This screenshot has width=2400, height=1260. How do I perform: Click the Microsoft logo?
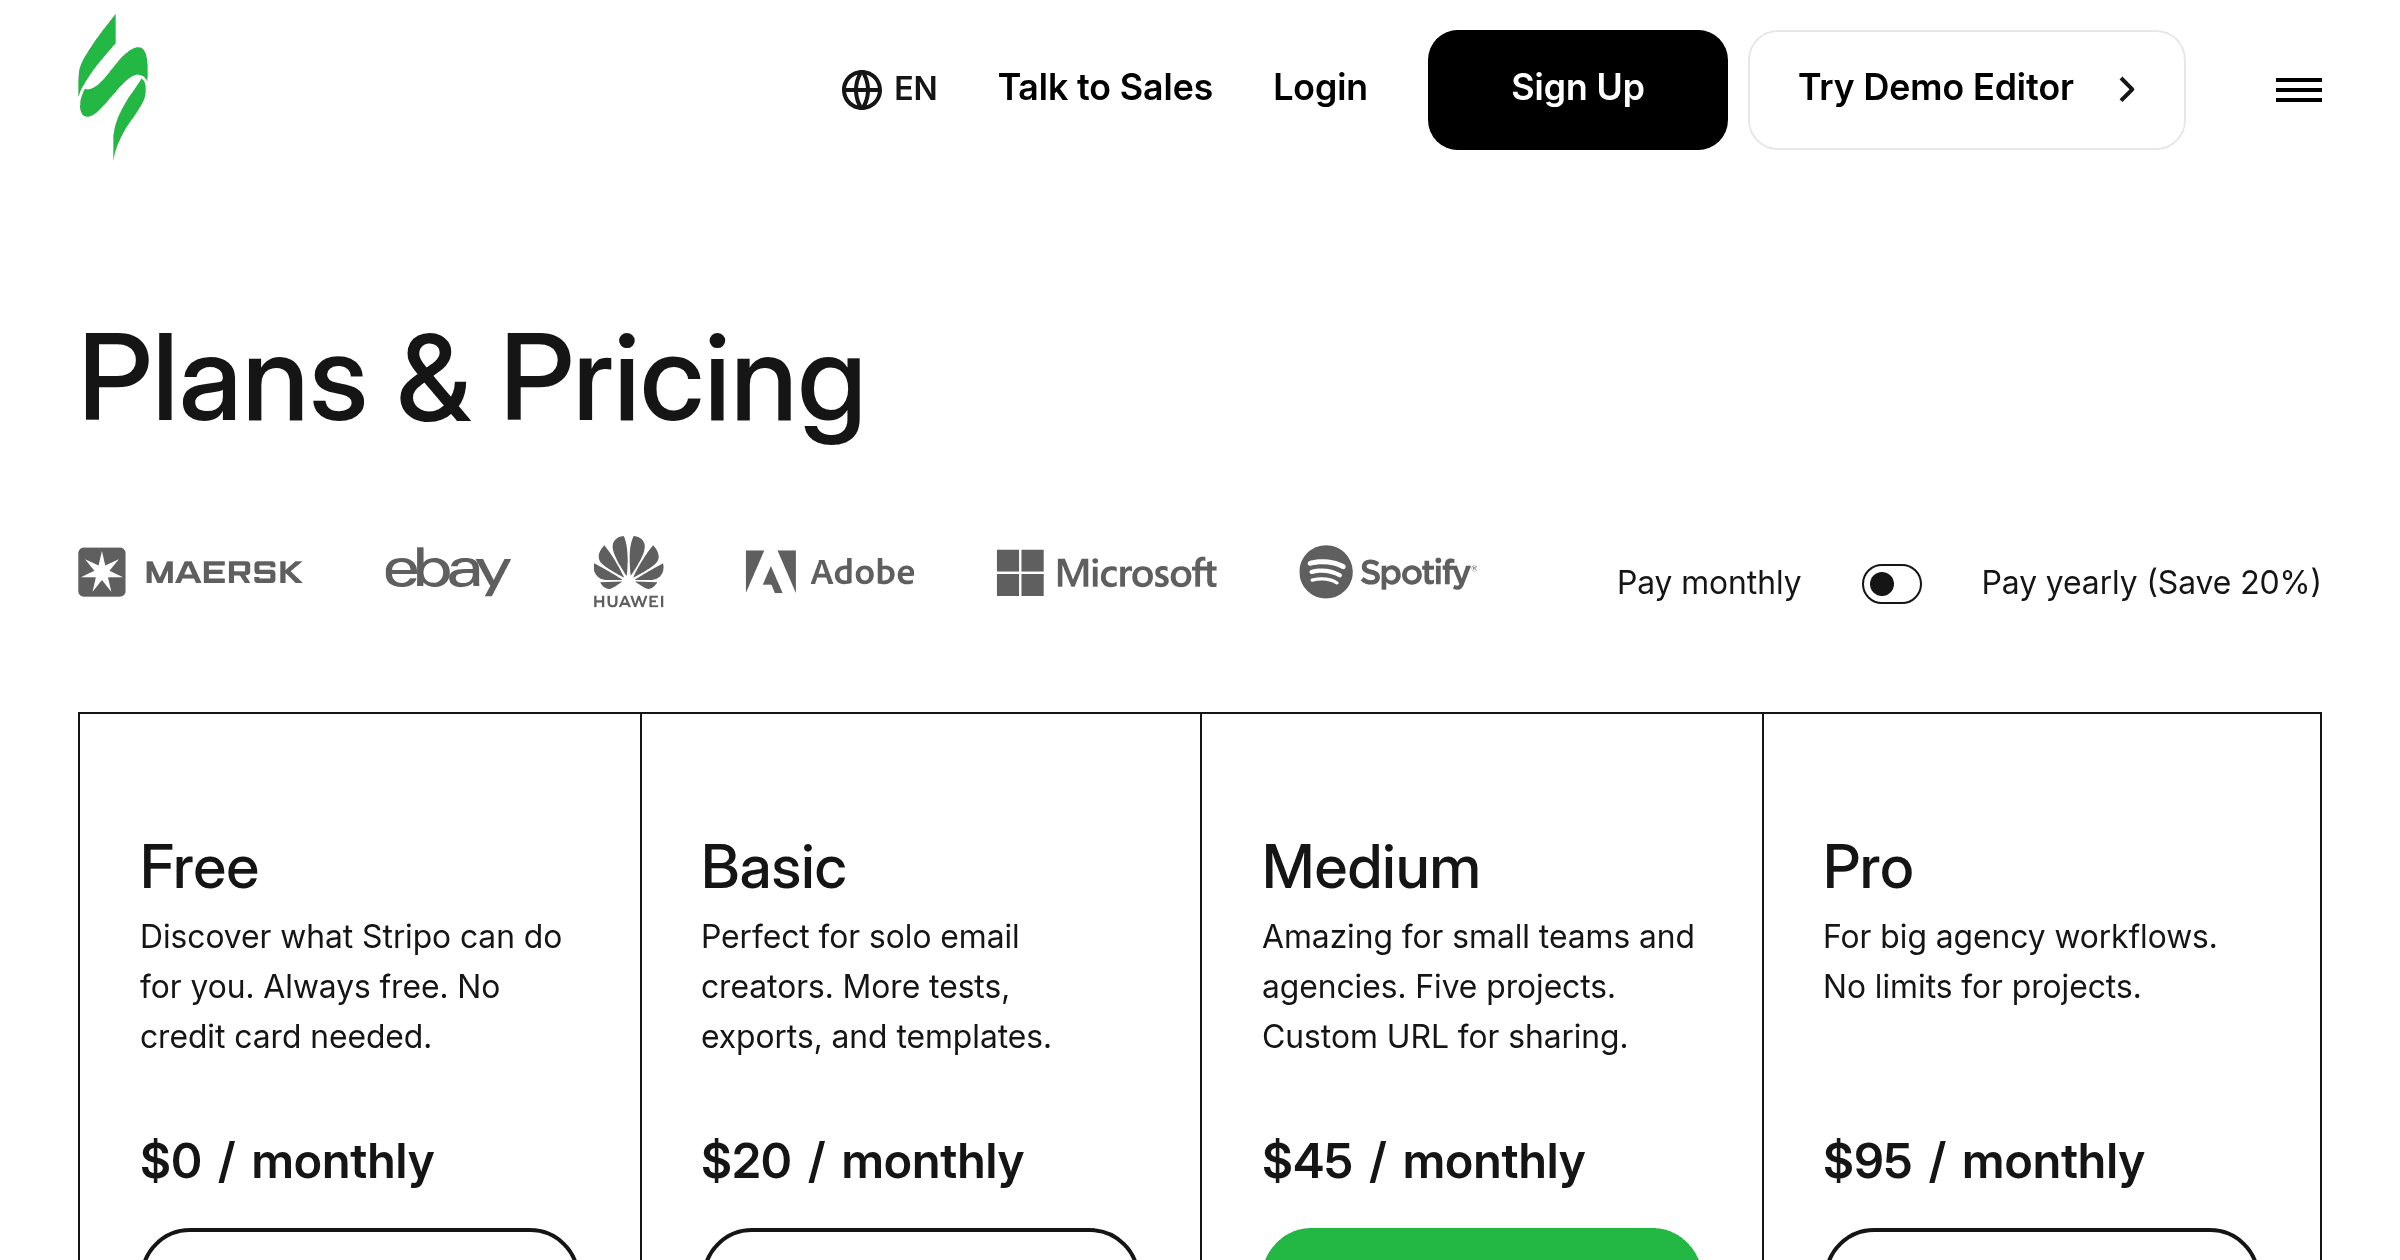pyautogui.click(x=1106, y=573)
